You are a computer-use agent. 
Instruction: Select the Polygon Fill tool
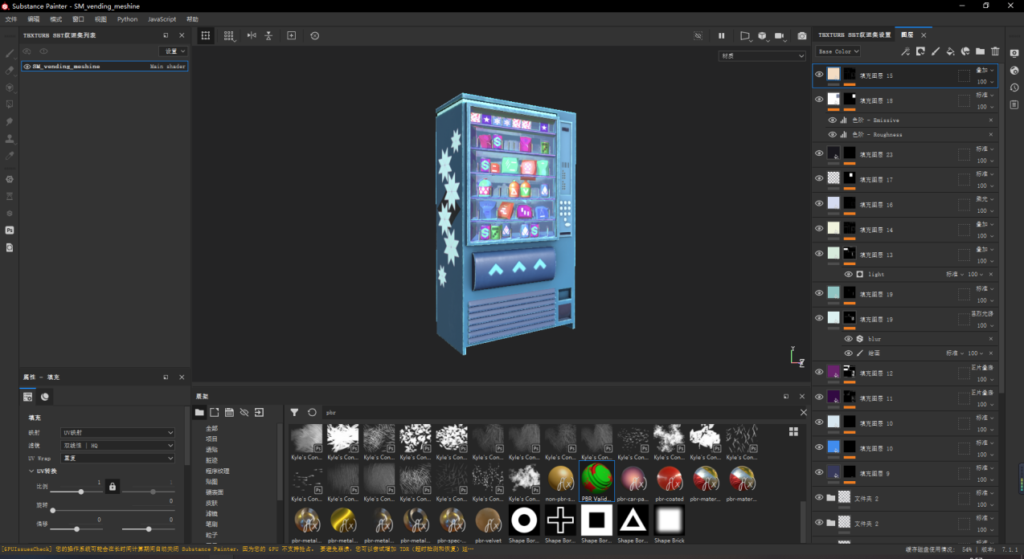pos(9,104)
